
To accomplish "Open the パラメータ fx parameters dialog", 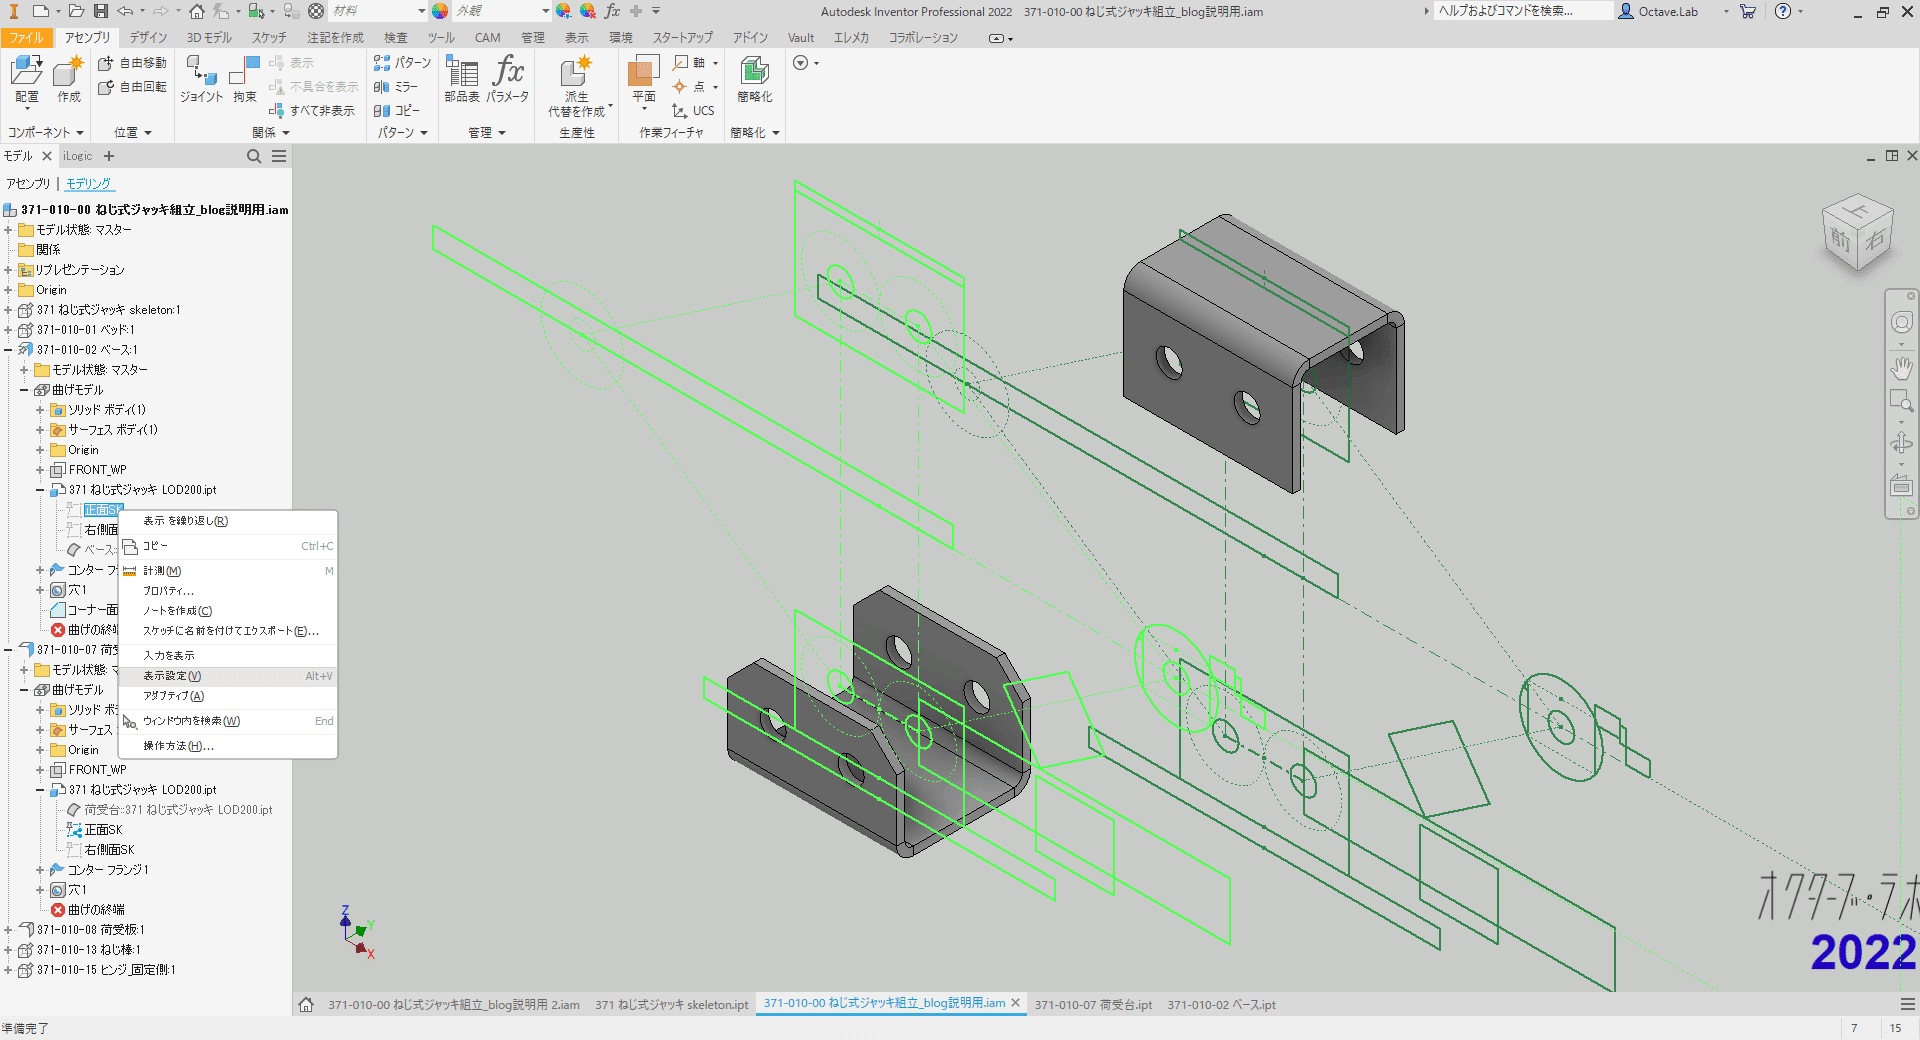I will (x=508, y=79).
